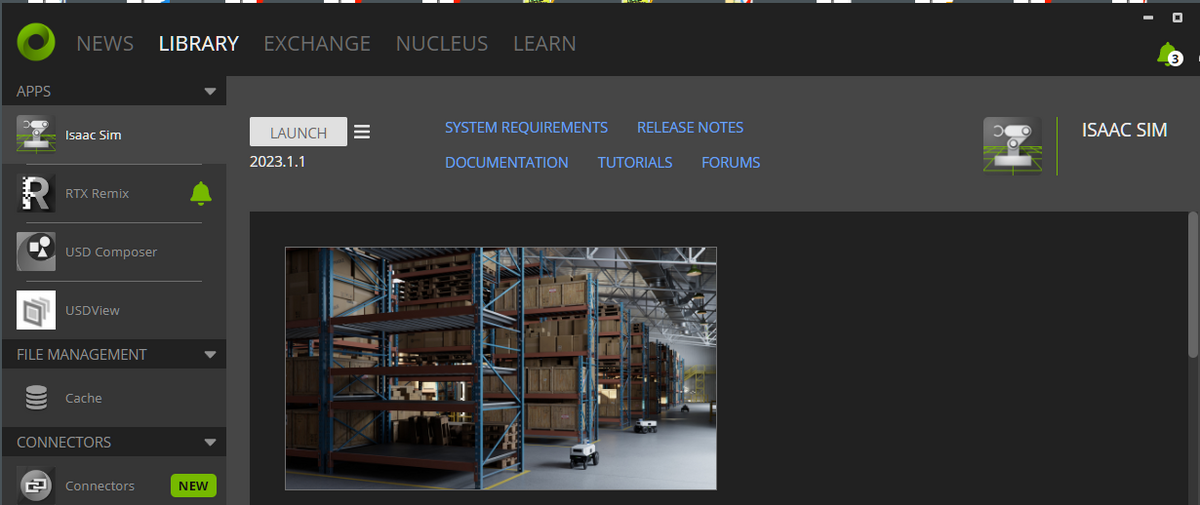This screenshot has width=1200, height=505.
Task: Click the vertical scrollbar of the content area
Action: [x=1192, y=284]
